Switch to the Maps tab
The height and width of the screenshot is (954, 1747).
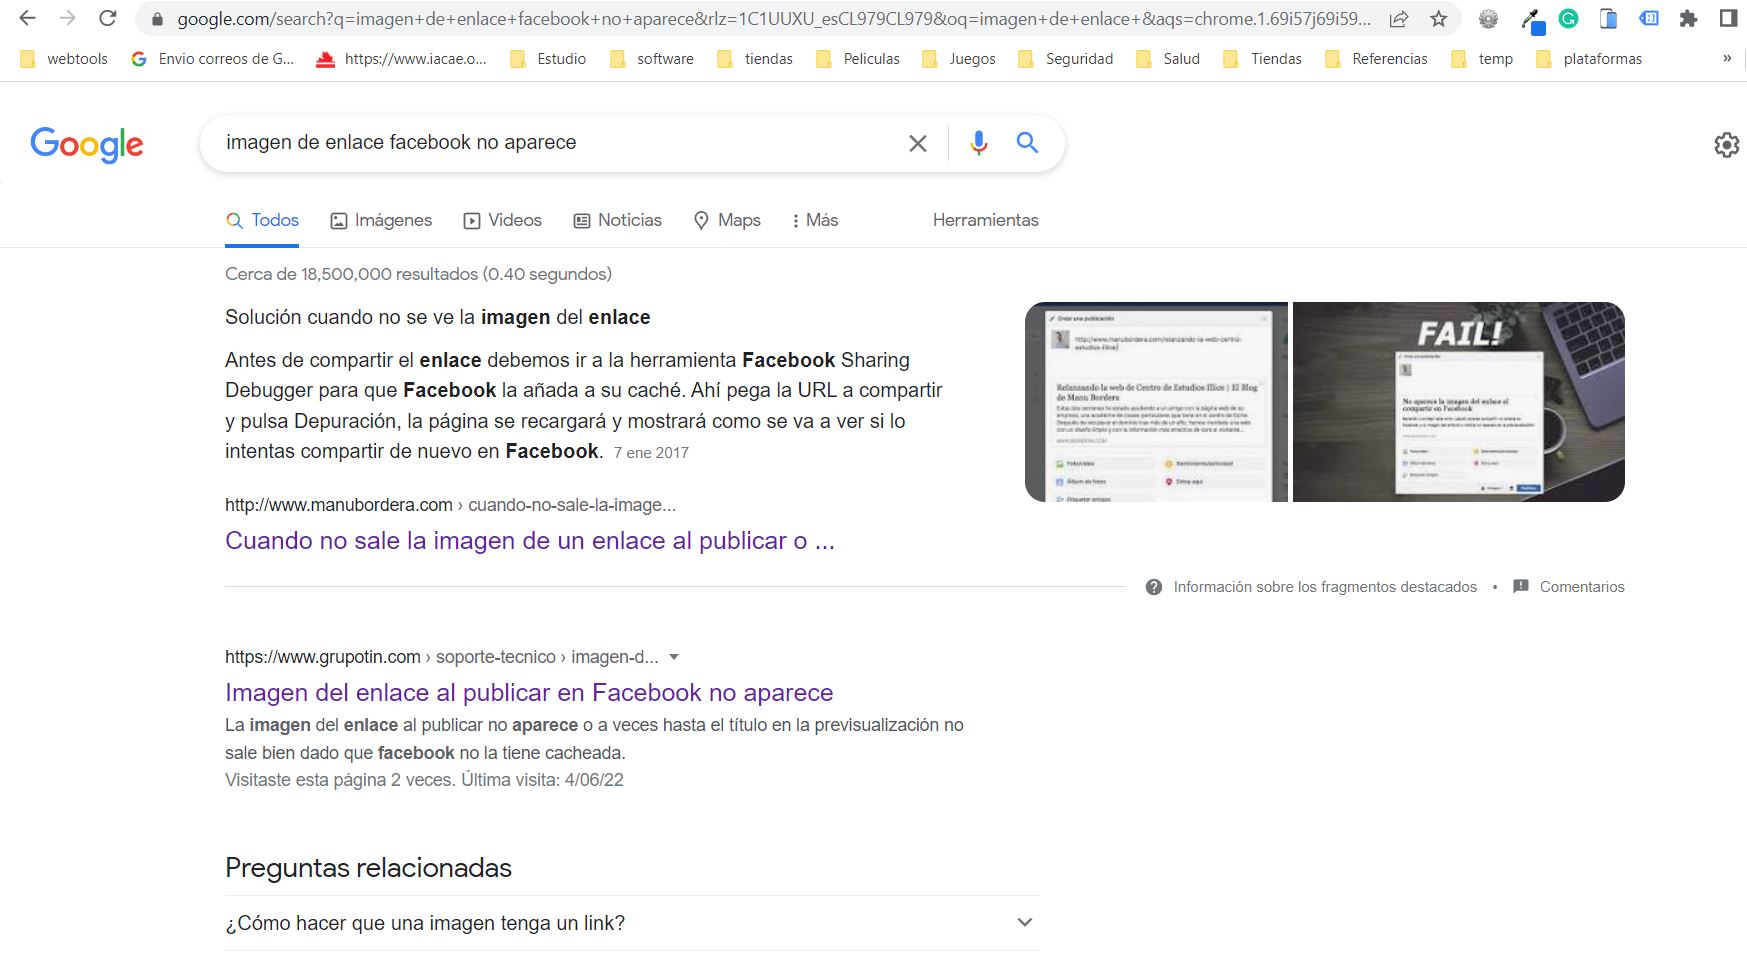tap(727, 220)
